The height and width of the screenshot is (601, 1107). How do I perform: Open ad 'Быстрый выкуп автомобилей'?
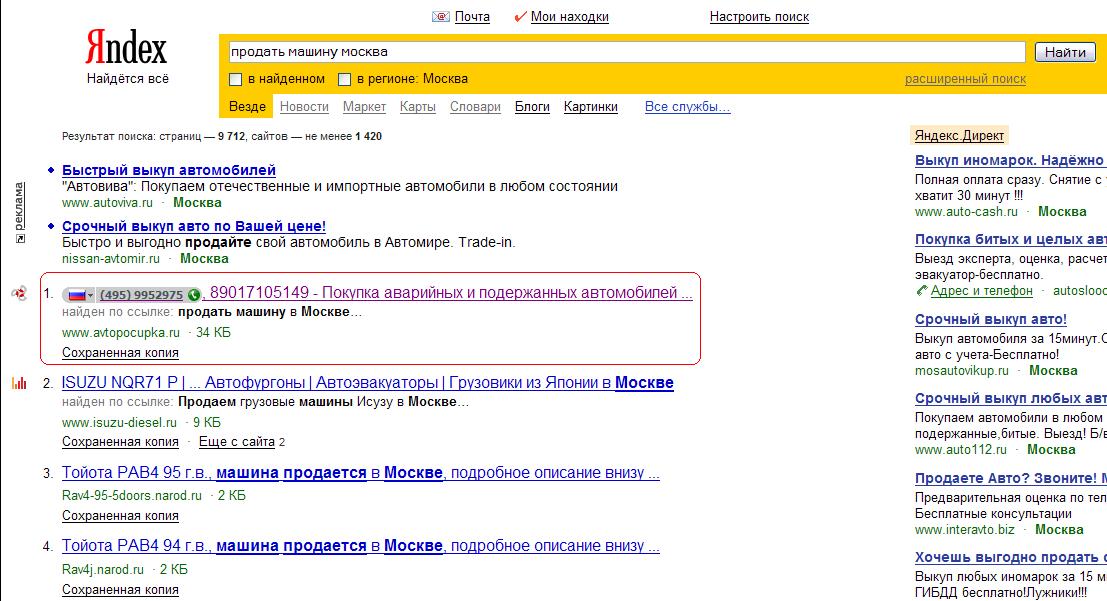pos(169,170)
